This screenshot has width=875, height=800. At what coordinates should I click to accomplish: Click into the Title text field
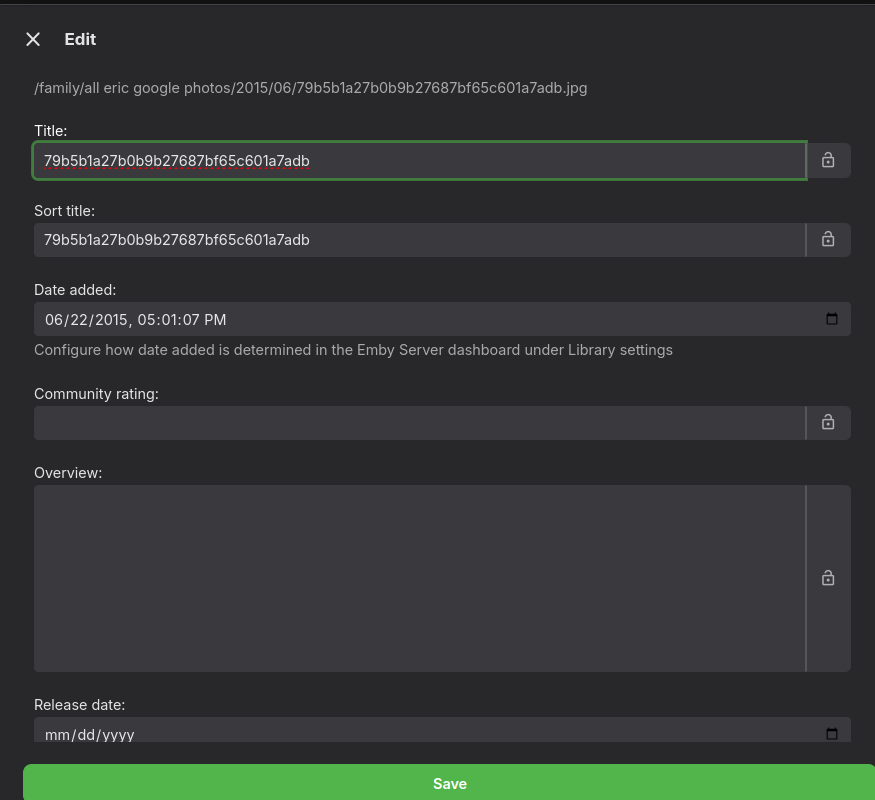pos(420,160)
